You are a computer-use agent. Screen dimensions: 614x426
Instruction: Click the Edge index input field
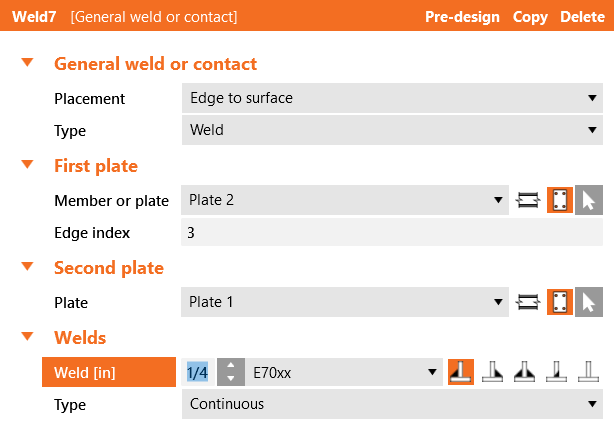pos(393,233)
